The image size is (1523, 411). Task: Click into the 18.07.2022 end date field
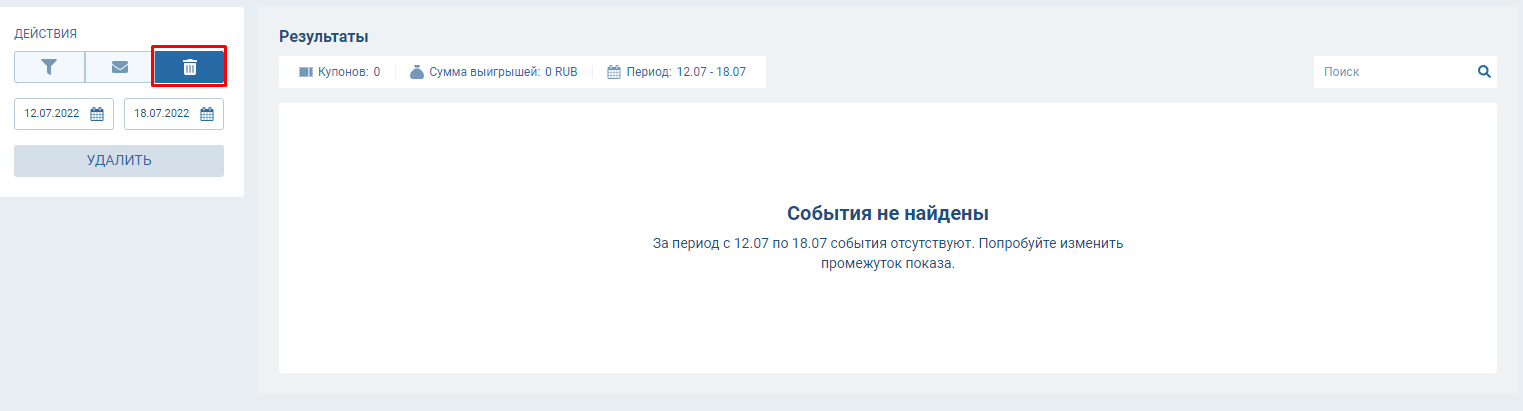(x=162, y=114)
